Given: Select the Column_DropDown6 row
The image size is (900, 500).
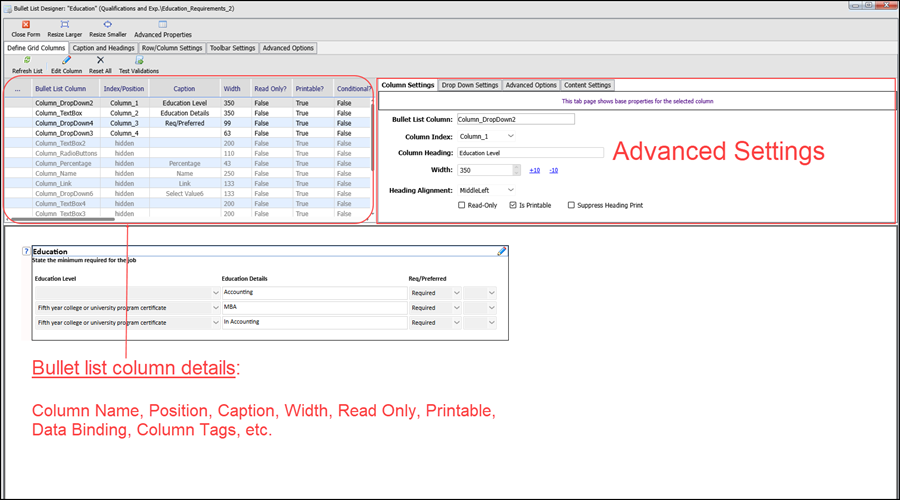Looking at the screenshot, I should click(x=188, y=193).
